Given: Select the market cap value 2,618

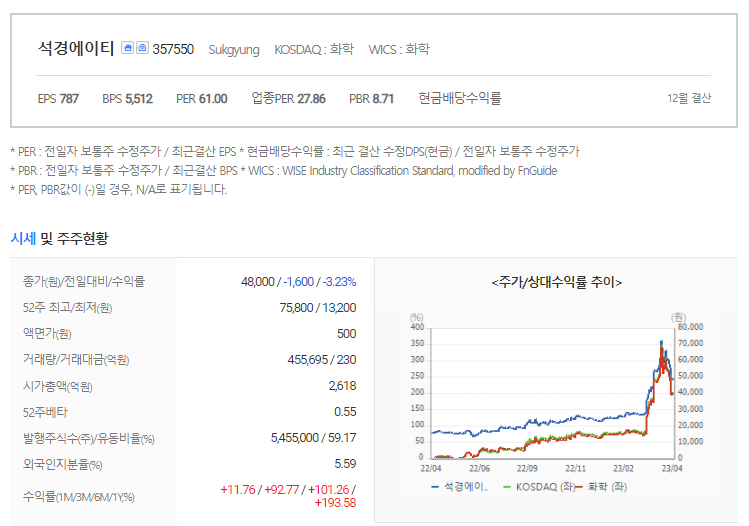Looking at the screenshot, I should 342,386.
